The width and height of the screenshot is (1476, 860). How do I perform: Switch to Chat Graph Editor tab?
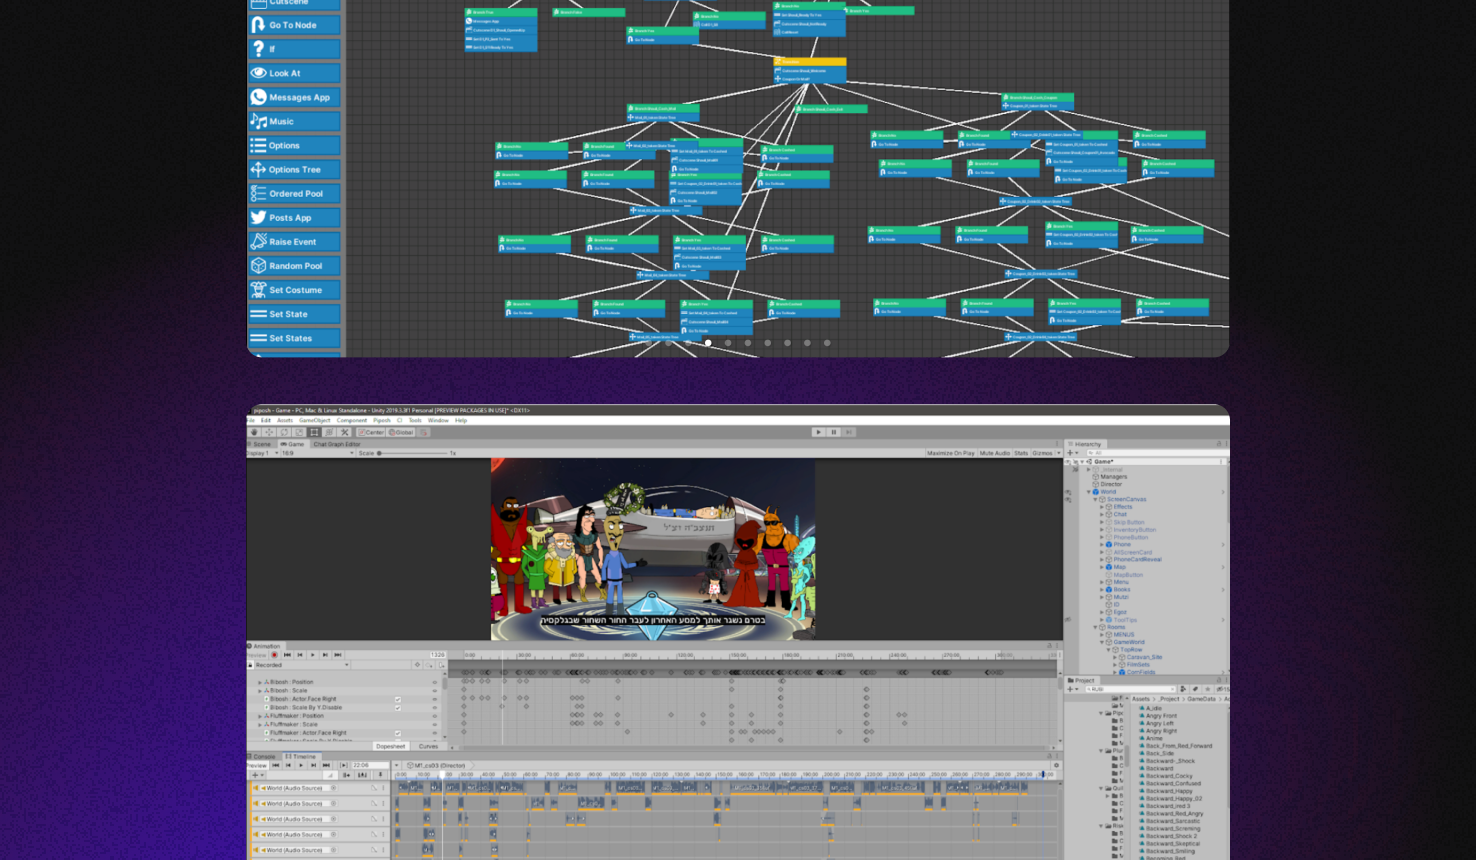(337, 444)
